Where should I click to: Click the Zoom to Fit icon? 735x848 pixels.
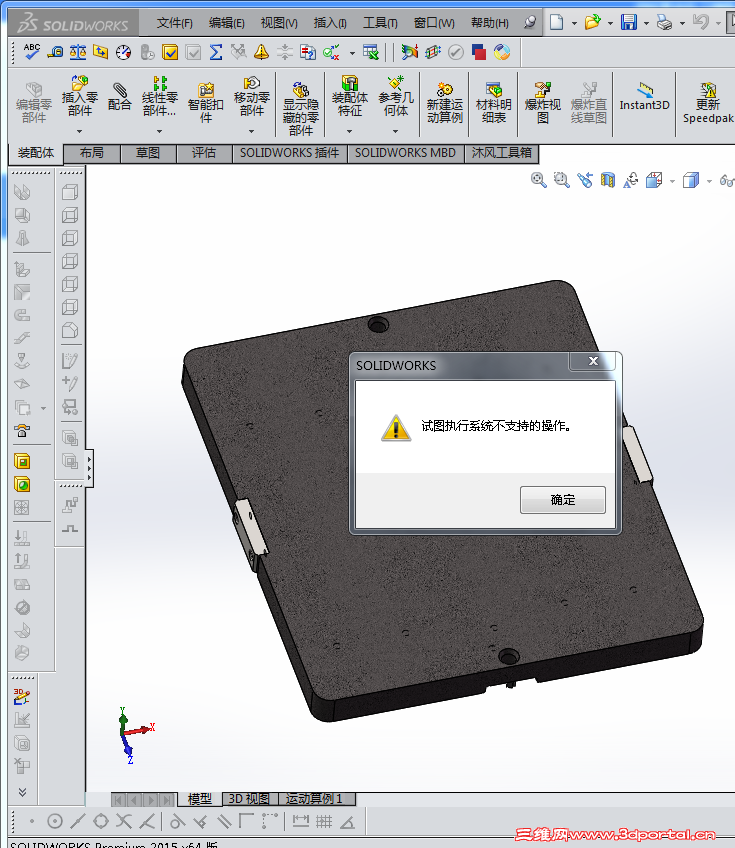(x=538, y=180)
